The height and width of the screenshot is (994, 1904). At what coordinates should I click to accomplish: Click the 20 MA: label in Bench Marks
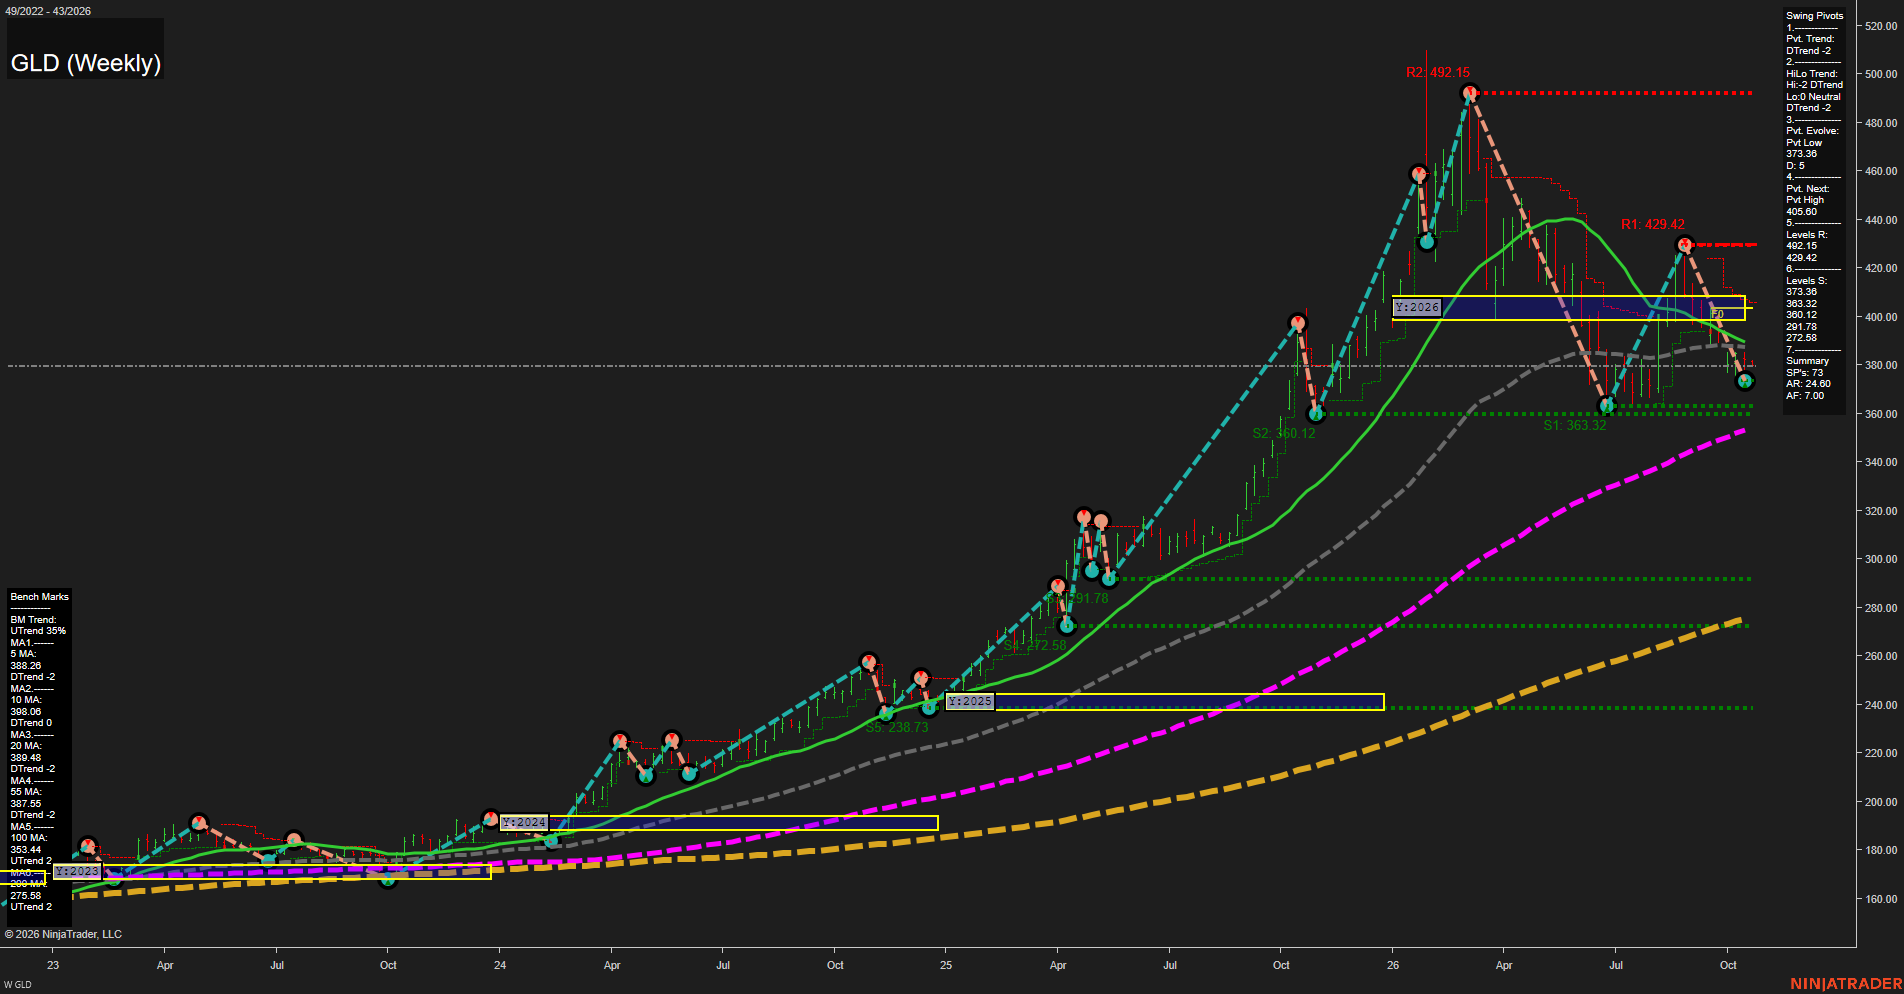[x=26, y=746]
